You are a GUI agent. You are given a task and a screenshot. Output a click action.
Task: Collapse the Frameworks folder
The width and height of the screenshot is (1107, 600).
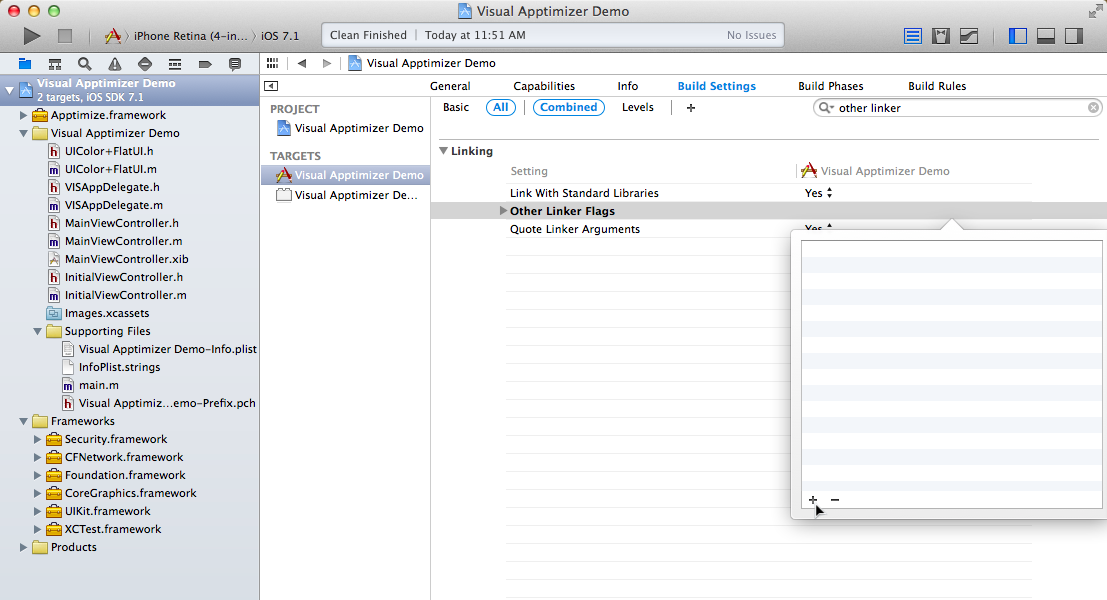pyautogui.click(x=23, y=421)
